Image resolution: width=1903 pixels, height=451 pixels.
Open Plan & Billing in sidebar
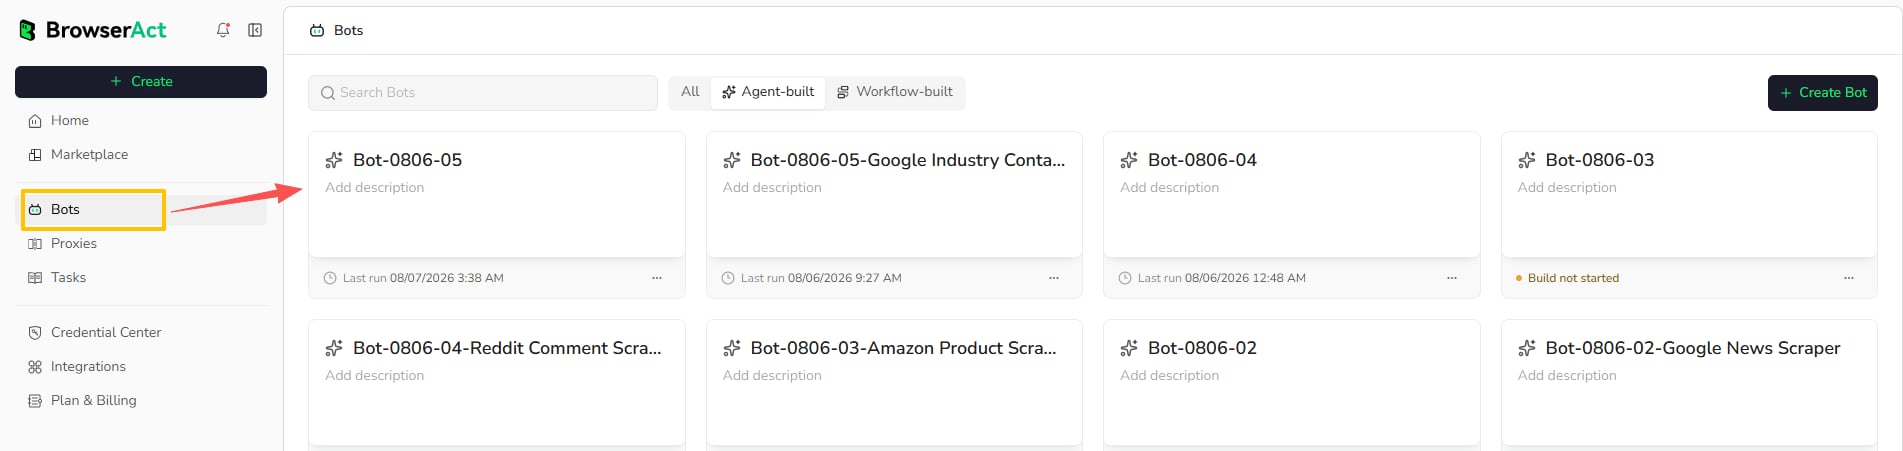(x=141, y=400)
